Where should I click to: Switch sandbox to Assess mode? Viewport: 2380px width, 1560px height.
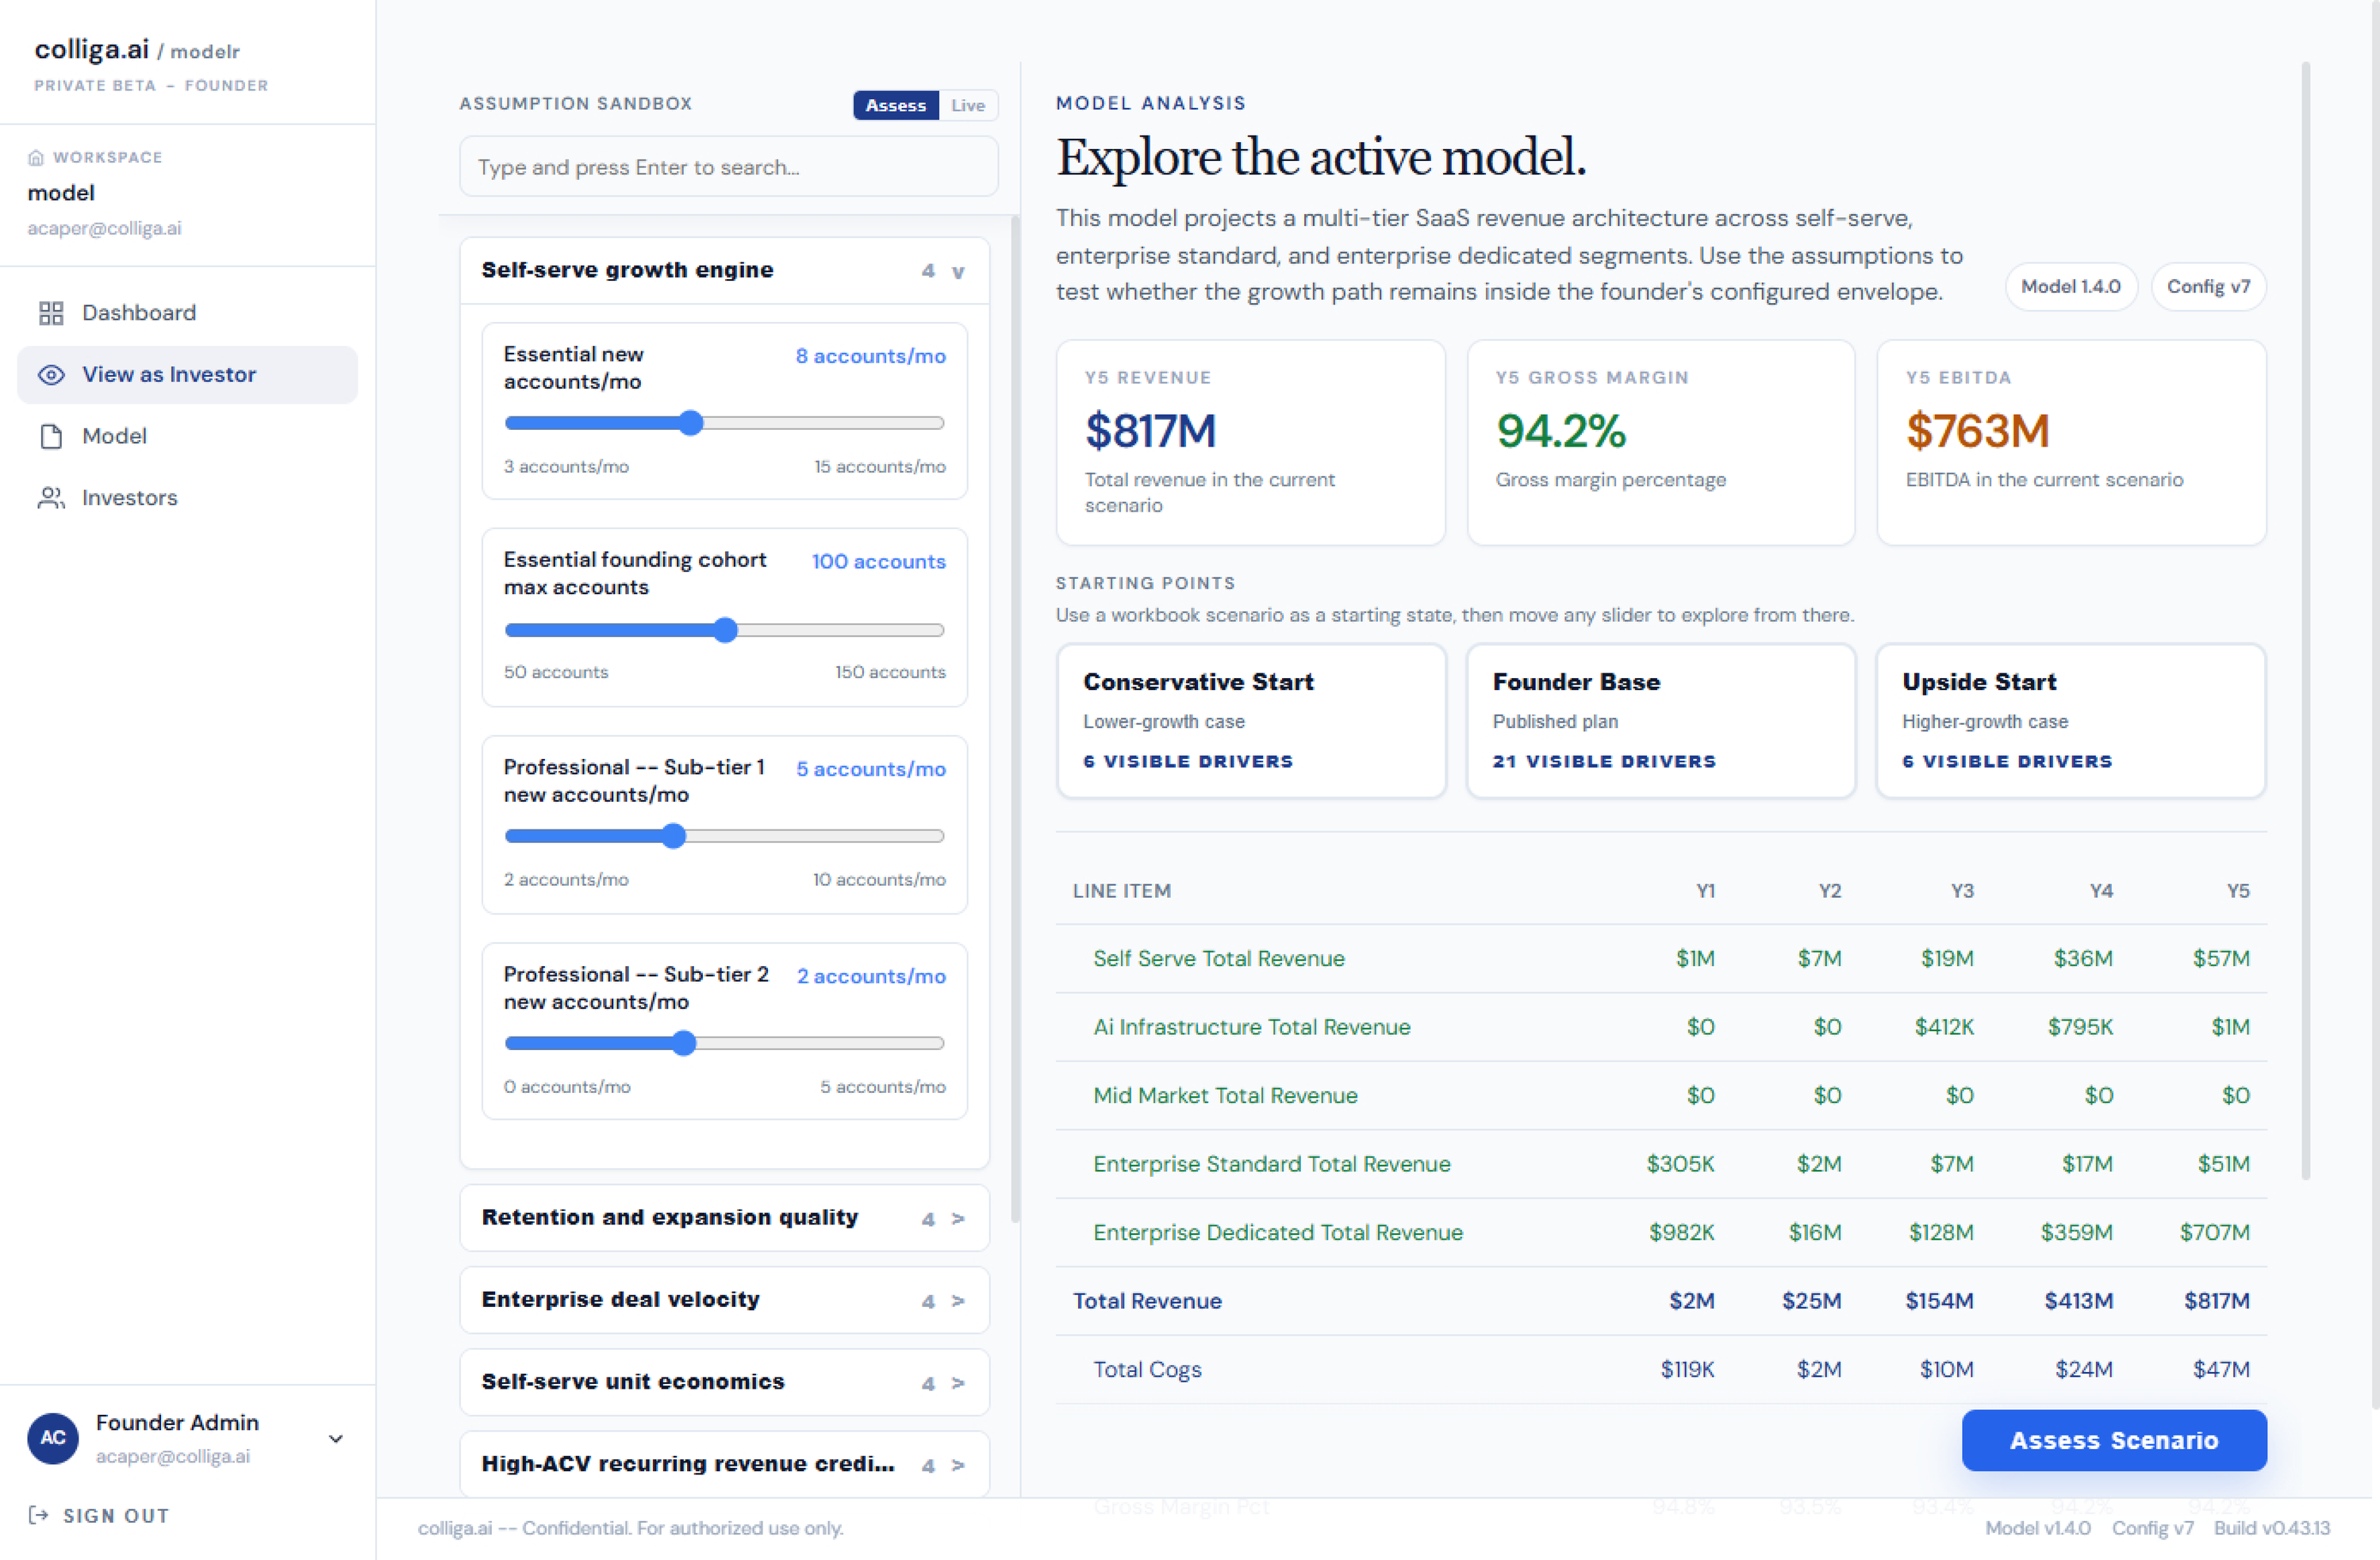pyautogui.click(x=895, y=105)
